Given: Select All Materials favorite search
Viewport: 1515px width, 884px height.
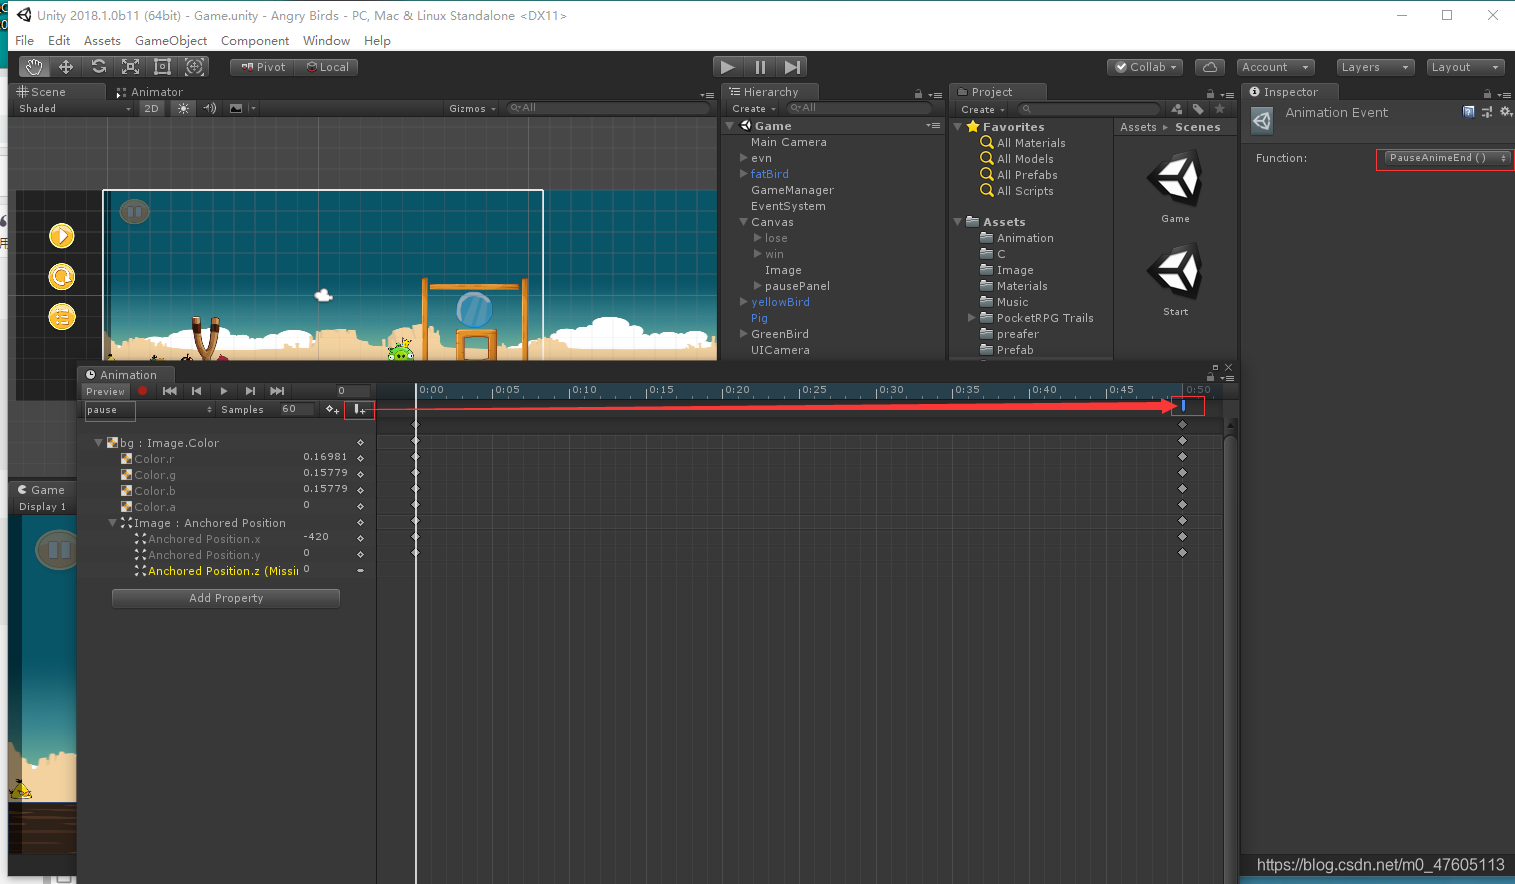Looking at the screenshot, I should 1031,143.
